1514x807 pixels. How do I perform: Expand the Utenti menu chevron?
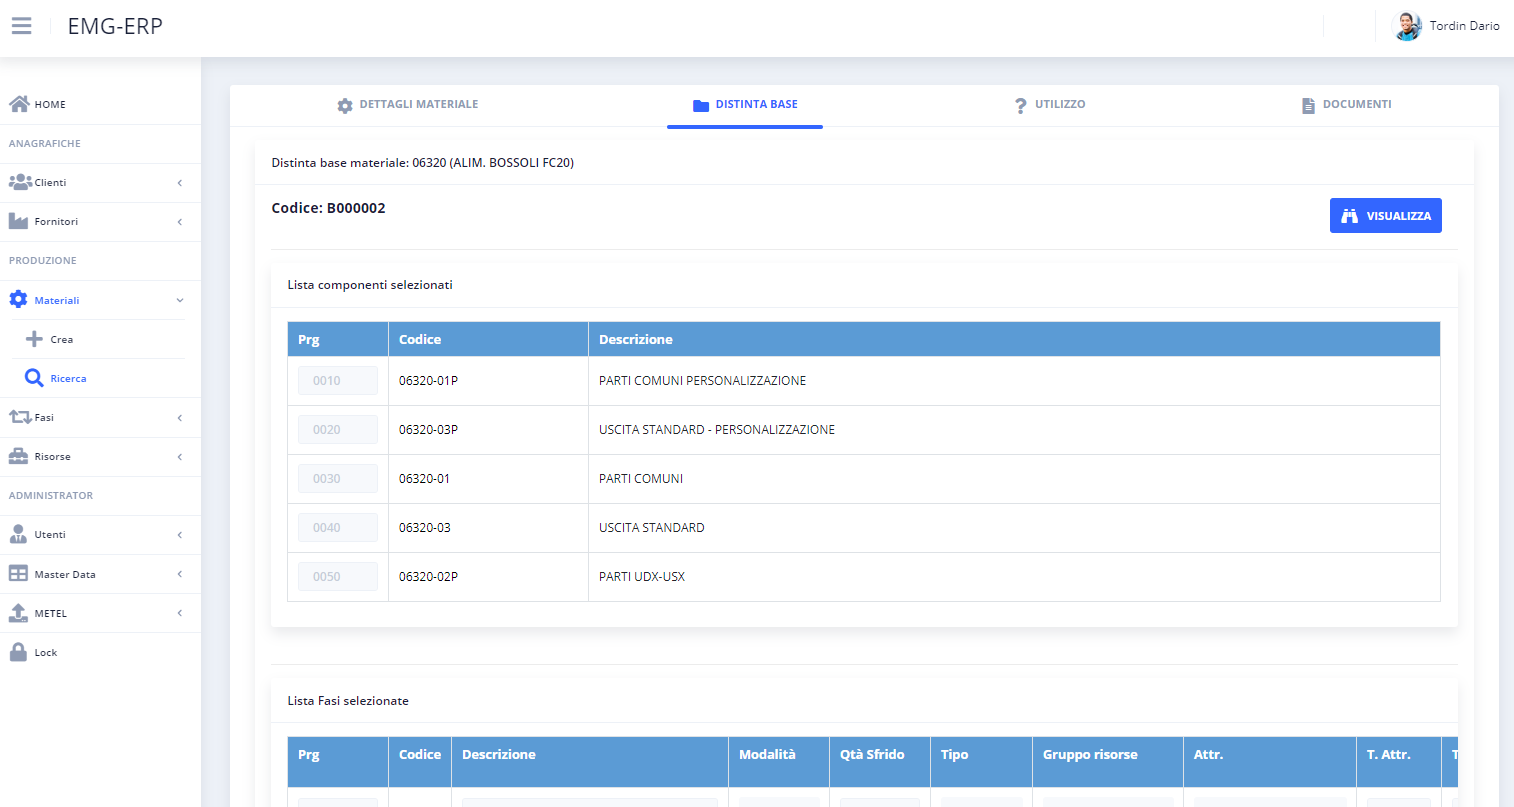180,535
